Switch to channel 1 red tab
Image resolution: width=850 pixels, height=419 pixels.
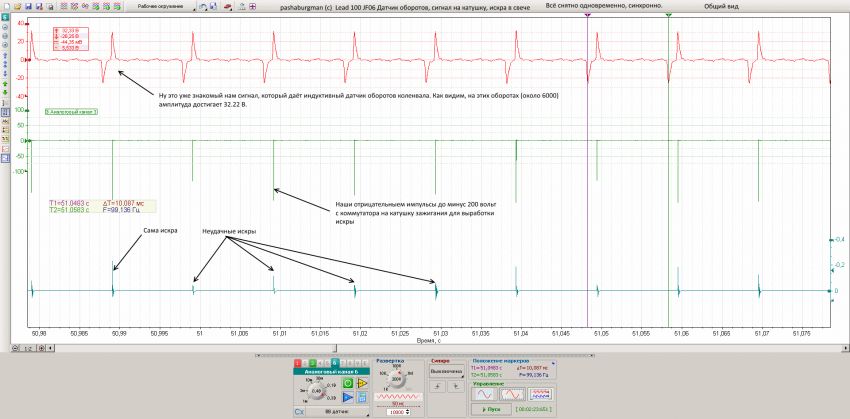(298, 362)
